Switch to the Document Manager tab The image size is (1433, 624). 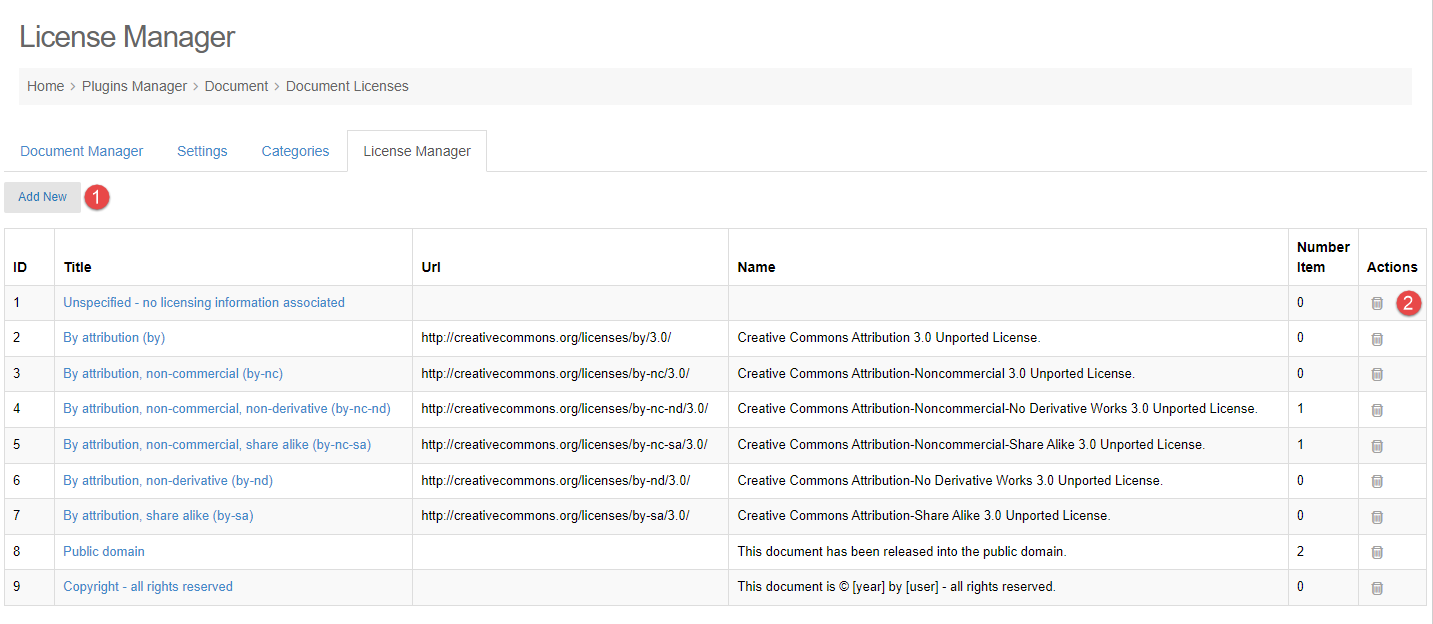82,151
